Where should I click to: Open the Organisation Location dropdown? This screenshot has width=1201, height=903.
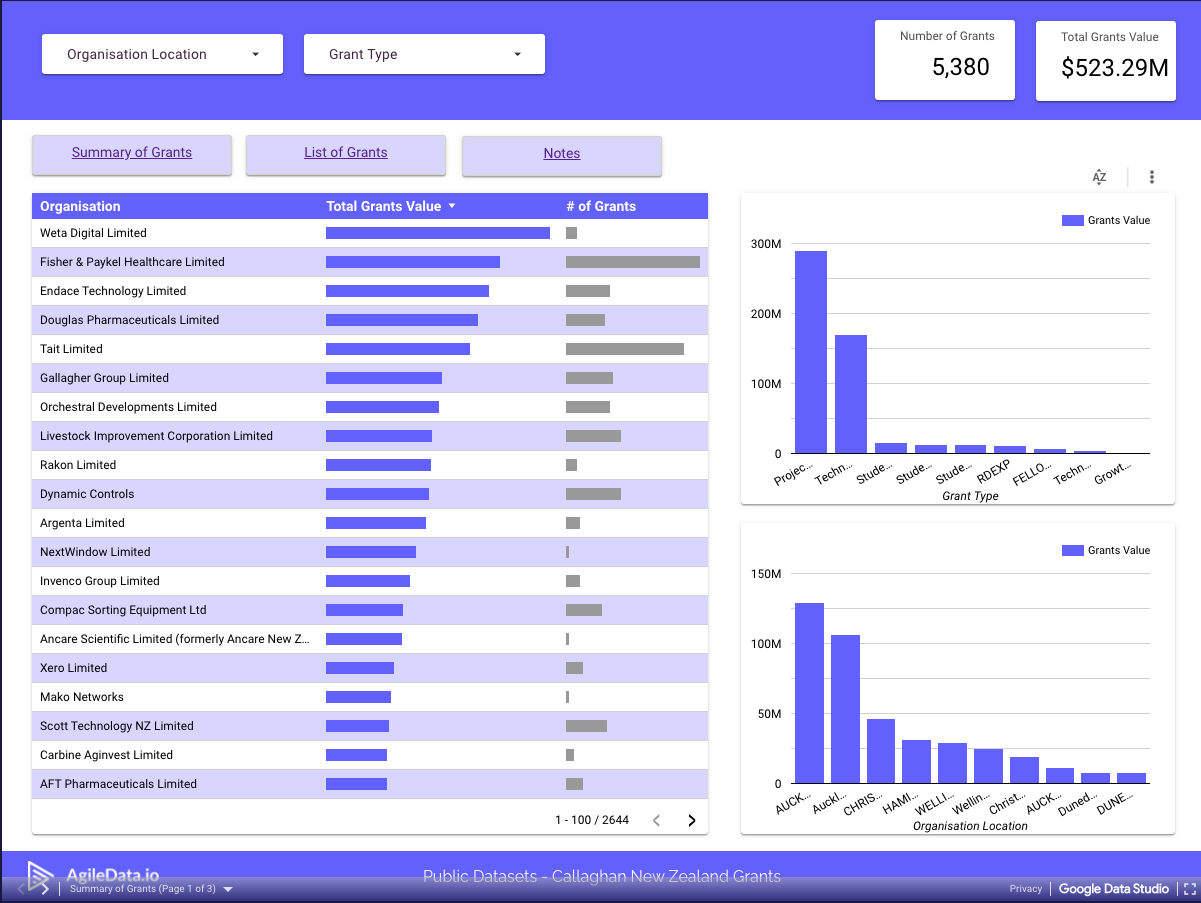[162, 54]
